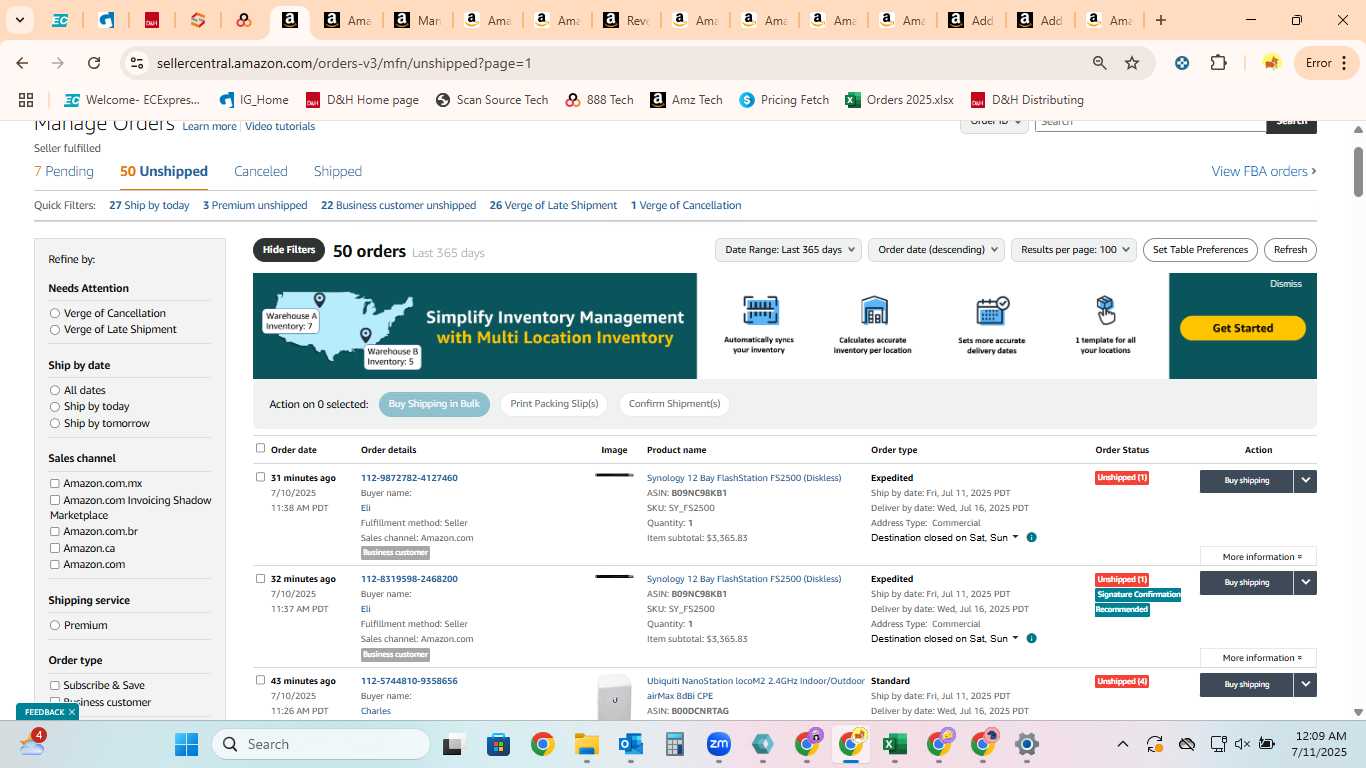
Task: Expand Buy shipping arrow for order 112-9872782-4127460
Action: tap(1305, 481)
